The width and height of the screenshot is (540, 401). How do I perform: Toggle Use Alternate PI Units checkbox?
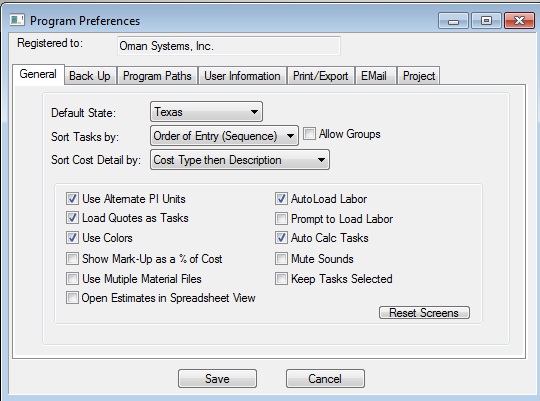pyautogui.click(x=72, y=199)
